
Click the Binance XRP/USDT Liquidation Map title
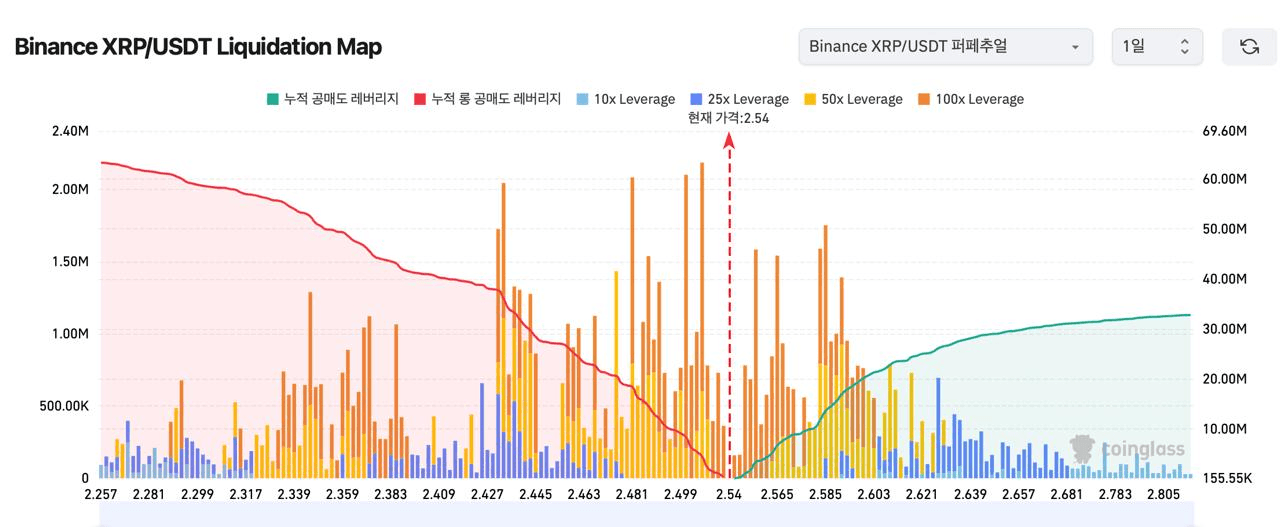pyautogui.click(x=198, y=47)
